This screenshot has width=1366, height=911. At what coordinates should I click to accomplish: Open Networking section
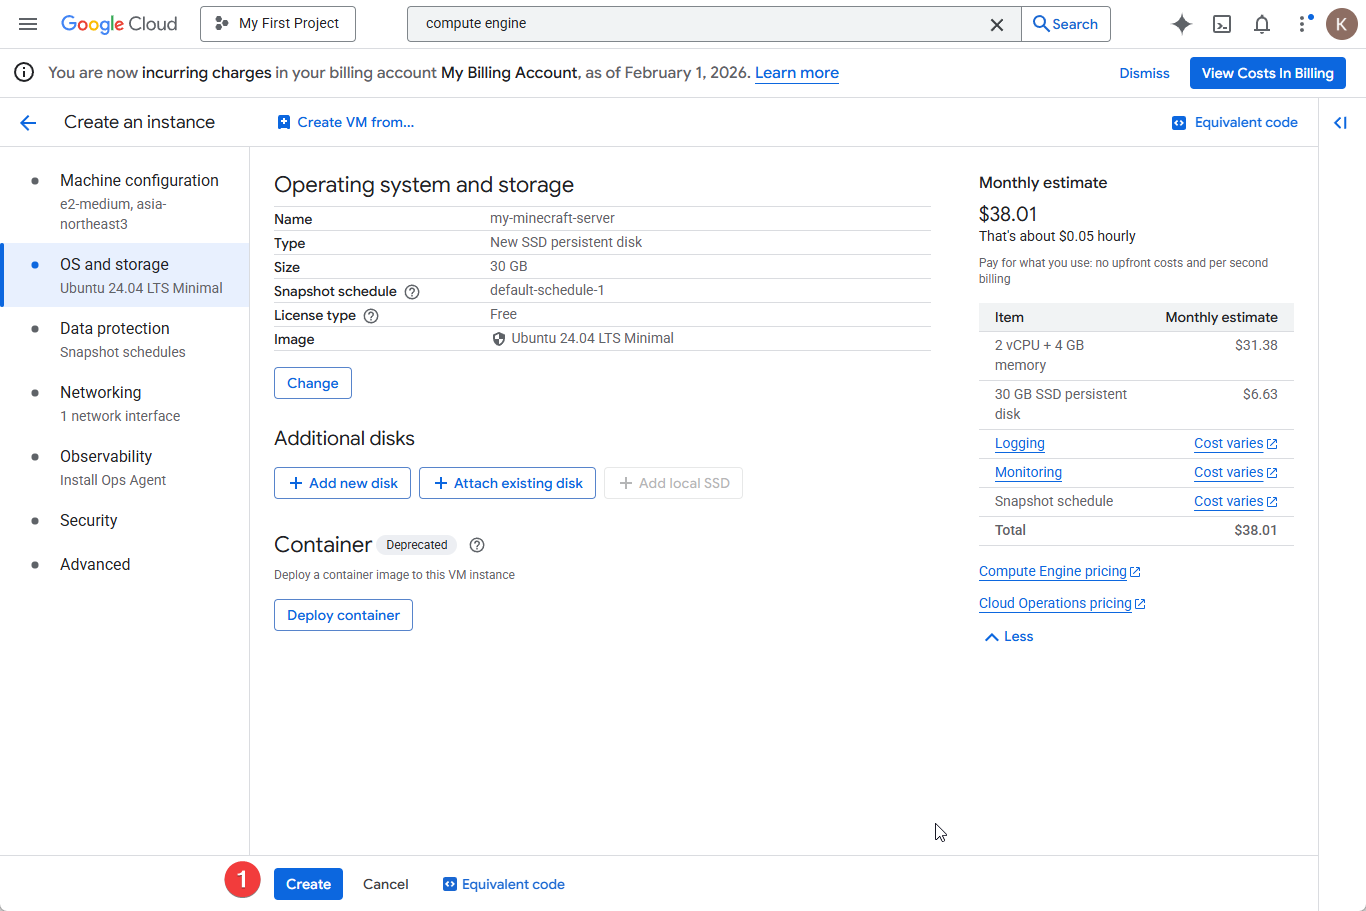pos(125,403)
